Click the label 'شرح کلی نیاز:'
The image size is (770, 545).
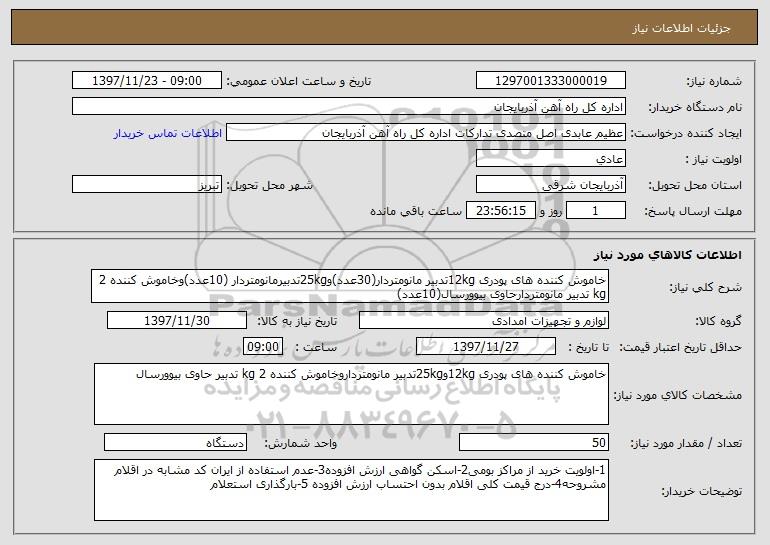coord(706,287)
